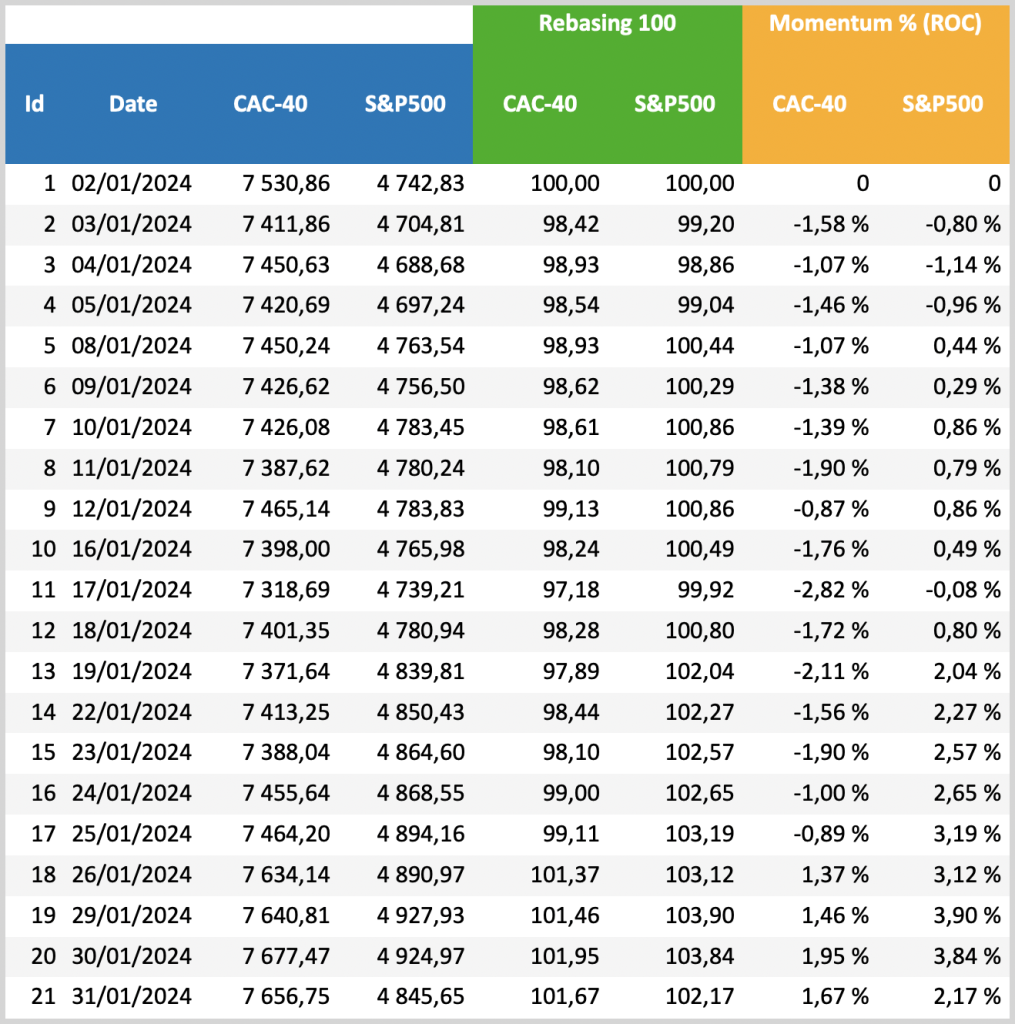Select the momentum cell 0,29 %

coord(967,387)
